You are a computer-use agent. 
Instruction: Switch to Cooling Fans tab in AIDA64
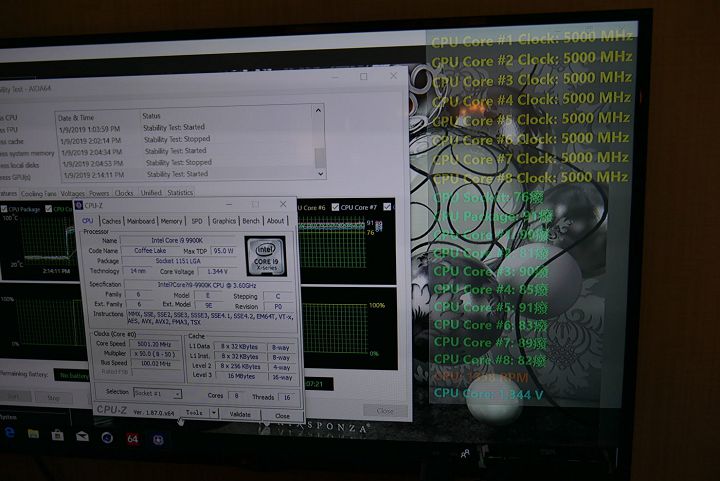pos(39,194)
